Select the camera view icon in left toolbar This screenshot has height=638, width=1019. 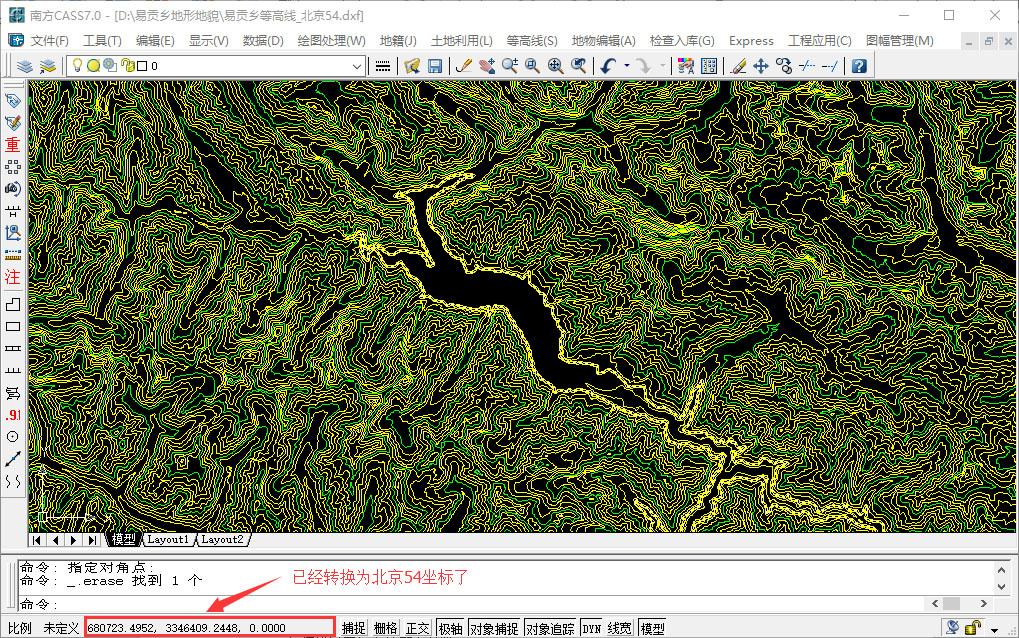tap(12, 189)
